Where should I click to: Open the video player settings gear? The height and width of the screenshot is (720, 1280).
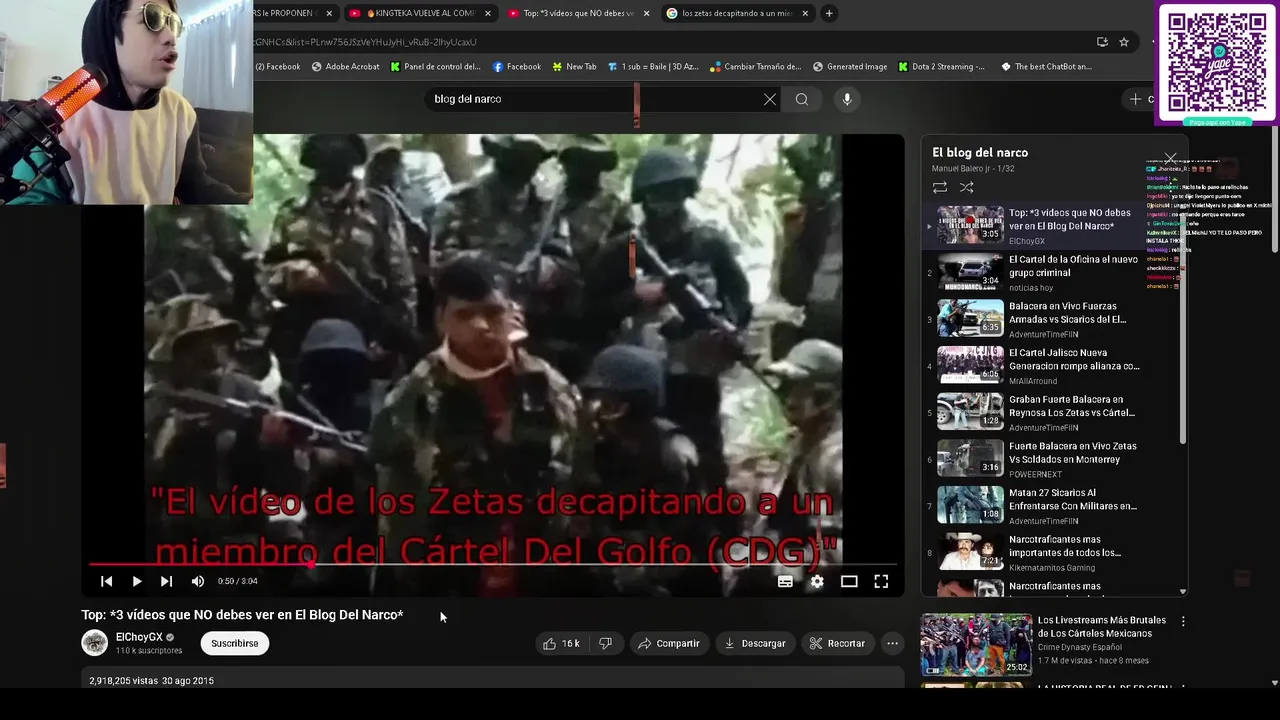(817, 581)
